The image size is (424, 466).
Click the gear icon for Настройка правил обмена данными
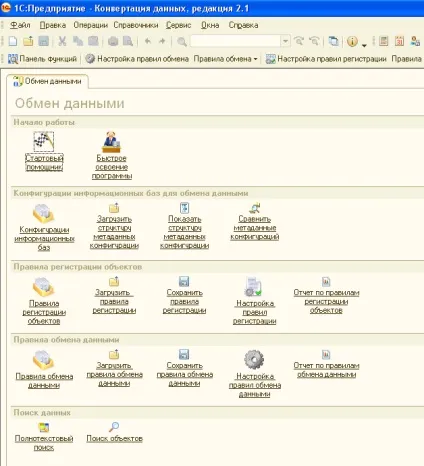click(254, 360)
